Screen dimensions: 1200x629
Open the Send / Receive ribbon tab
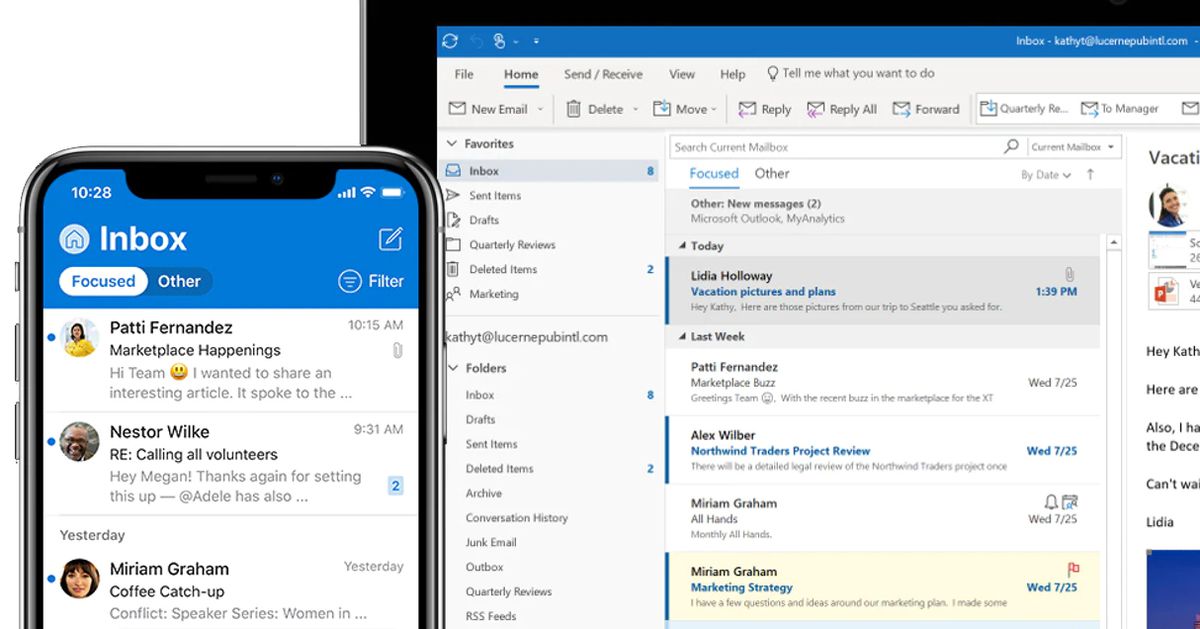[x=603, y=73]
